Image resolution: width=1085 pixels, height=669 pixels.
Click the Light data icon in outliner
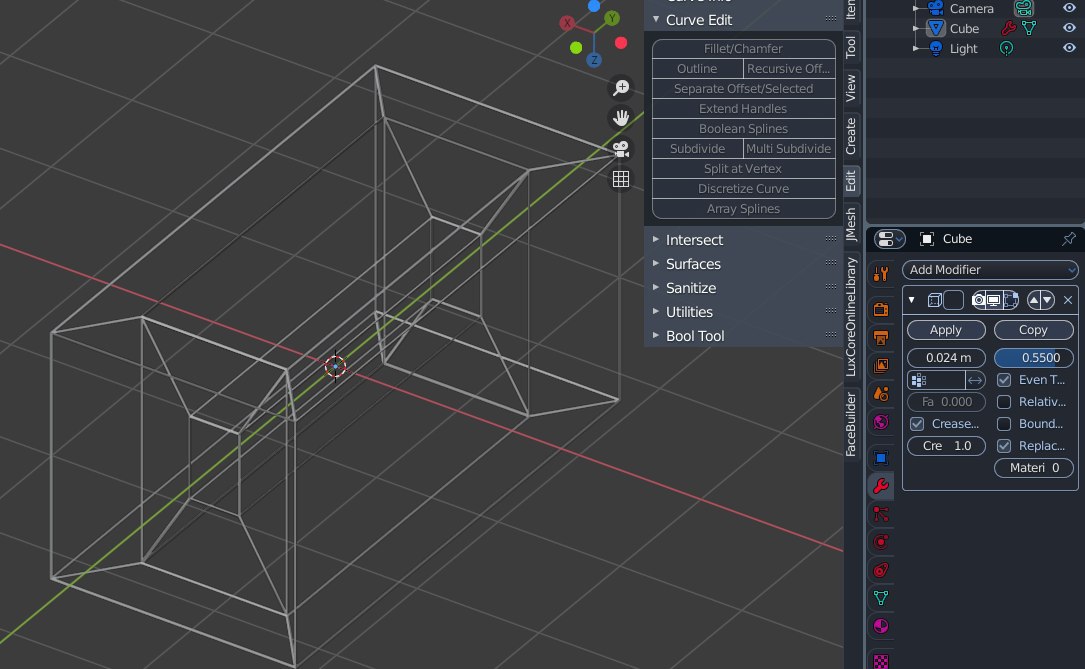(x=1006, y=48)
